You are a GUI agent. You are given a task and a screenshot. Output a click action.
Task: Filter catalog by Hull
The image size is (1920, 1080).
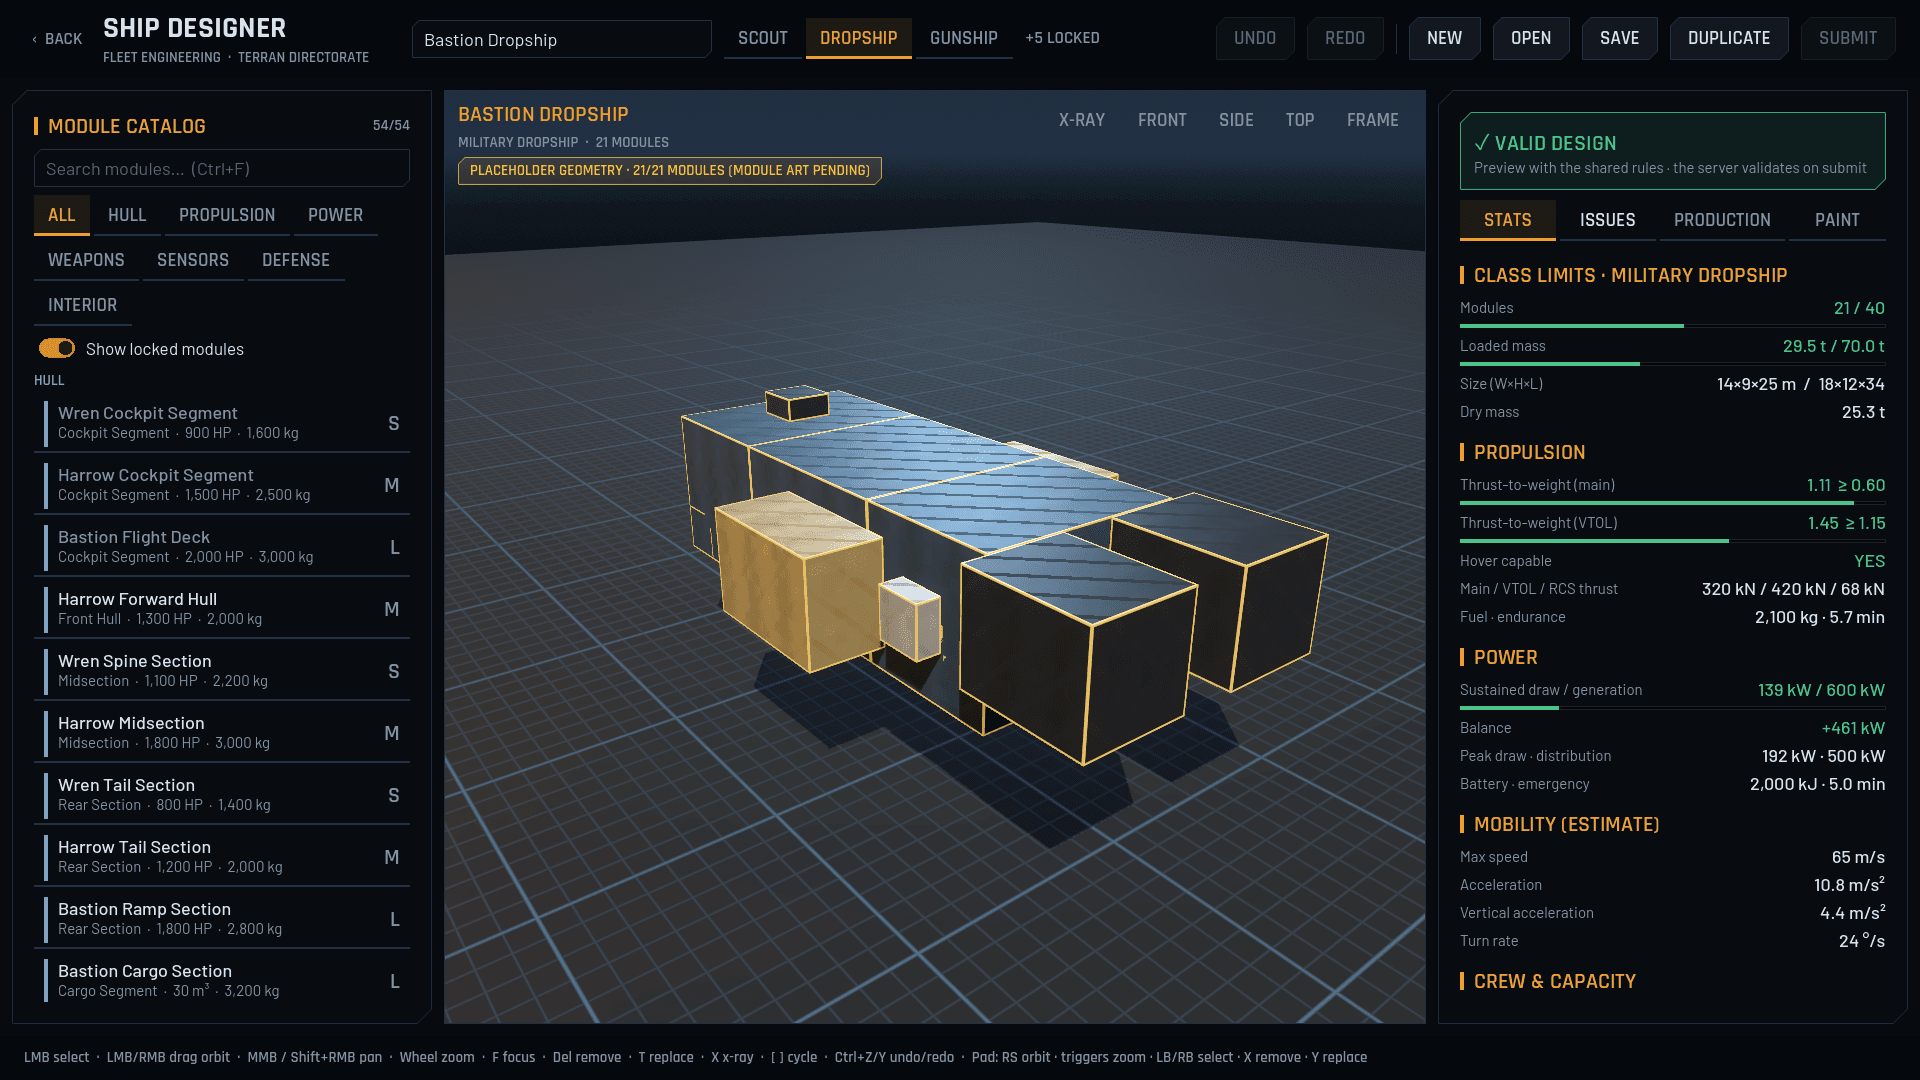coord(127,215)
